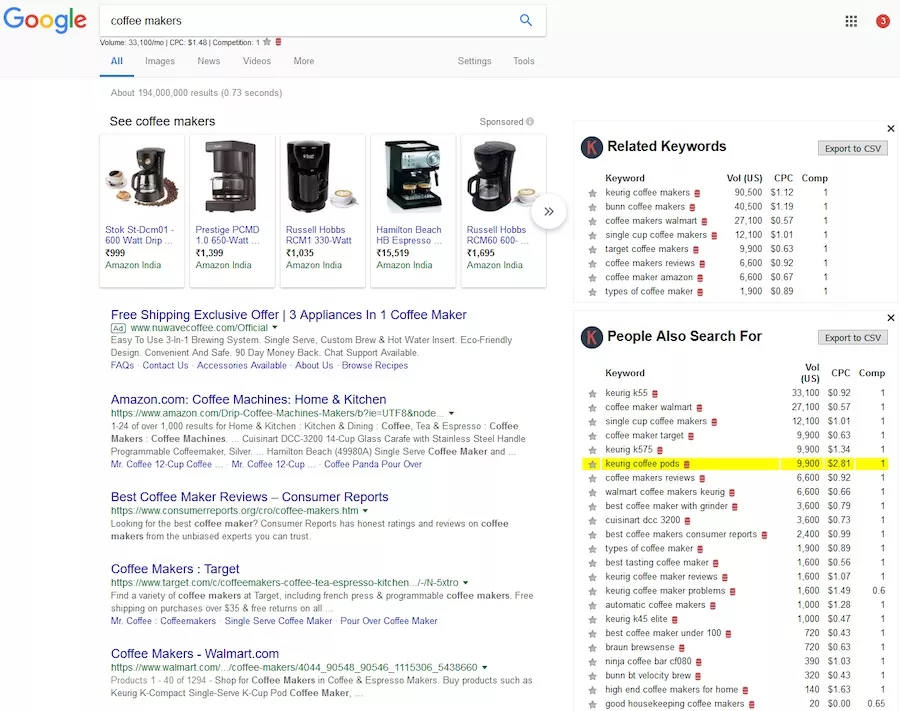
Task: Open Hamilton Beach HB Espresso product thumbnail
Action: (x=413, y=176)
